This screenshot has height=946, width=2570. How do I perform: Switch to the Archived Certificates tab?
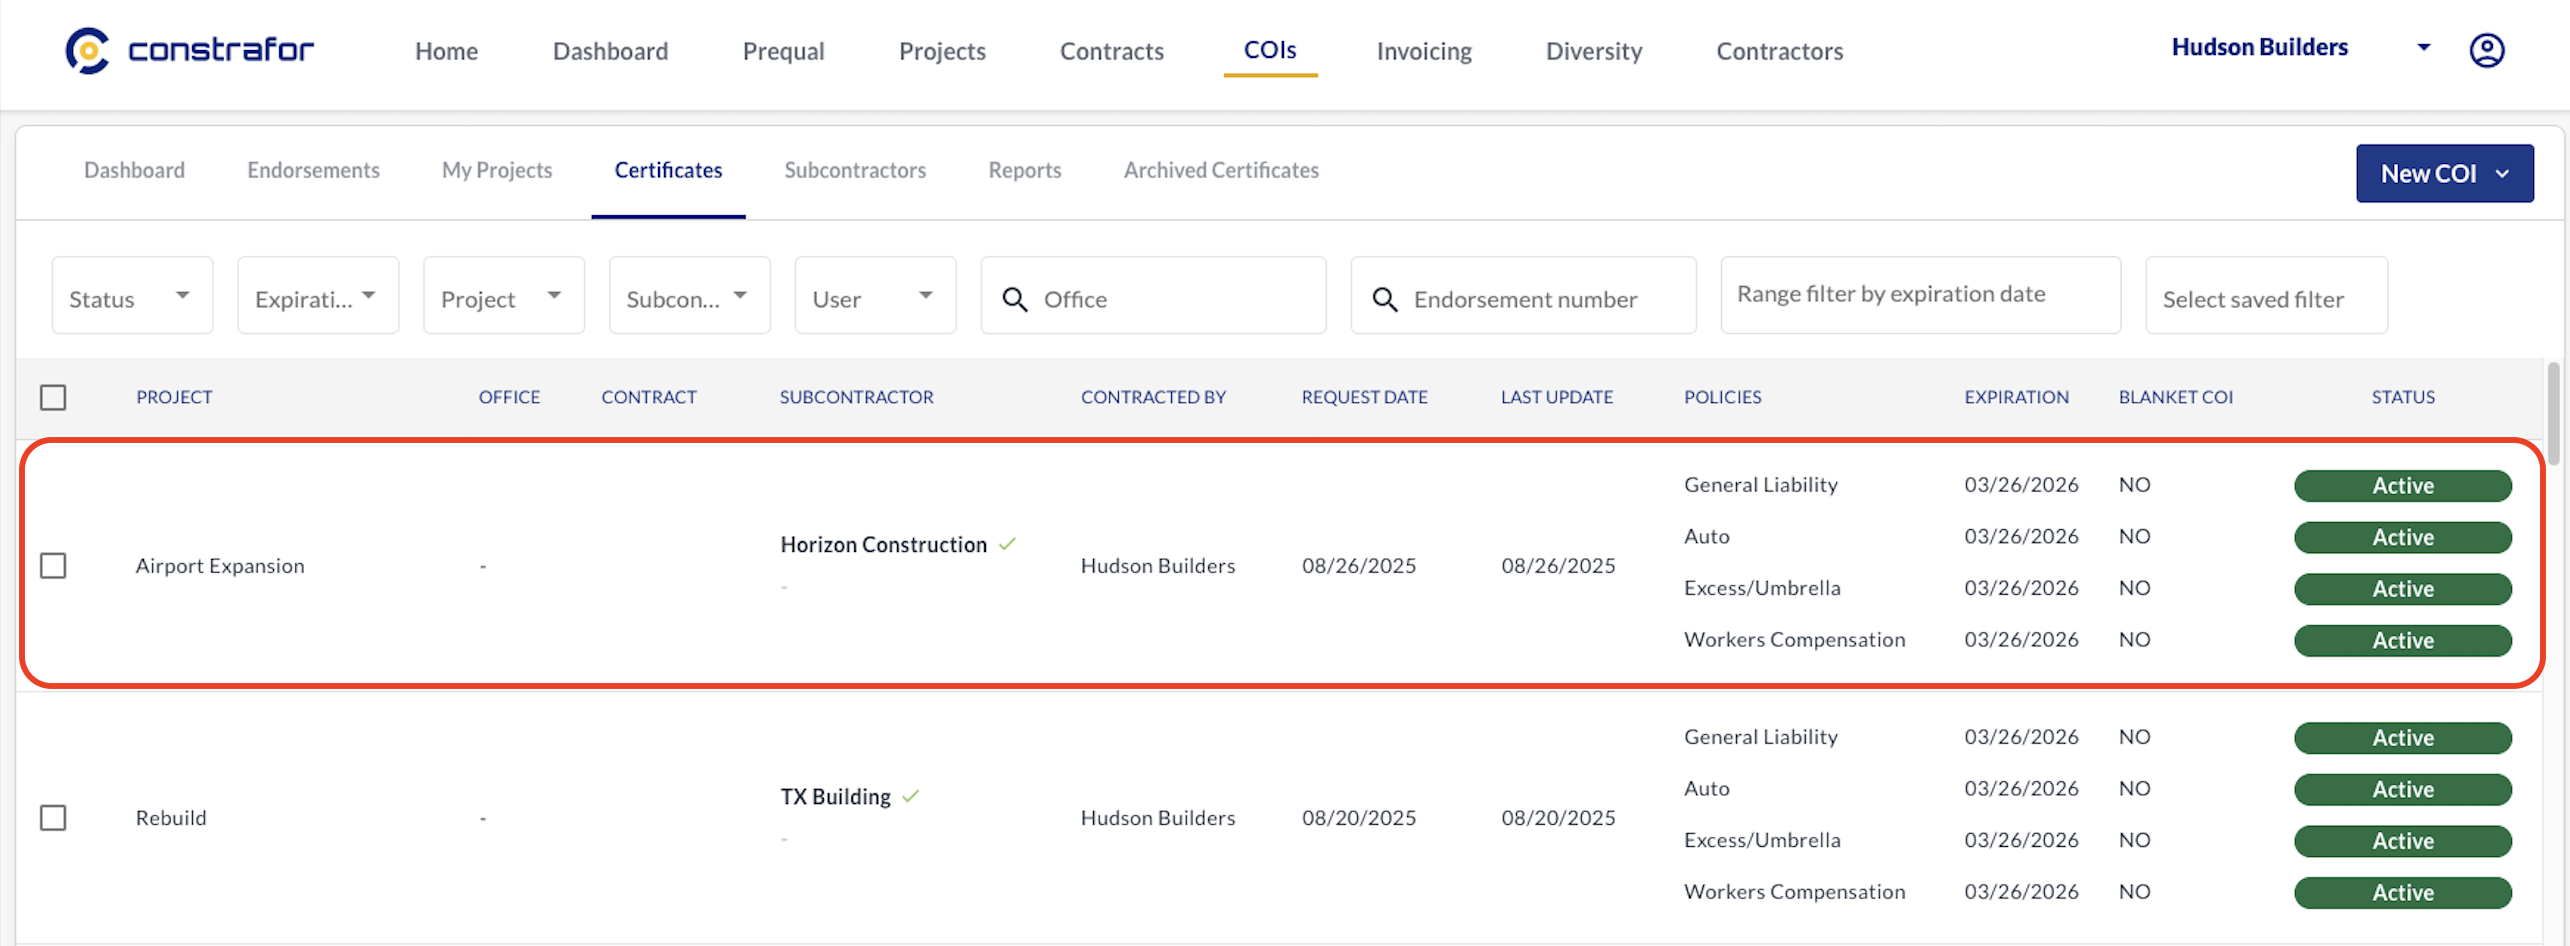click(x=1221, y=170)
